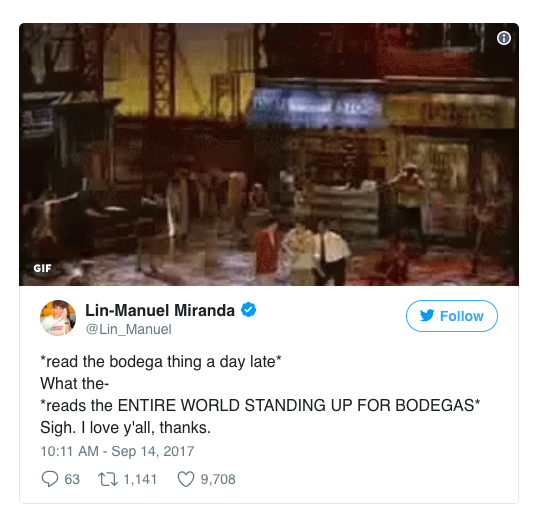Like the tweet with the heart icon

186,479
